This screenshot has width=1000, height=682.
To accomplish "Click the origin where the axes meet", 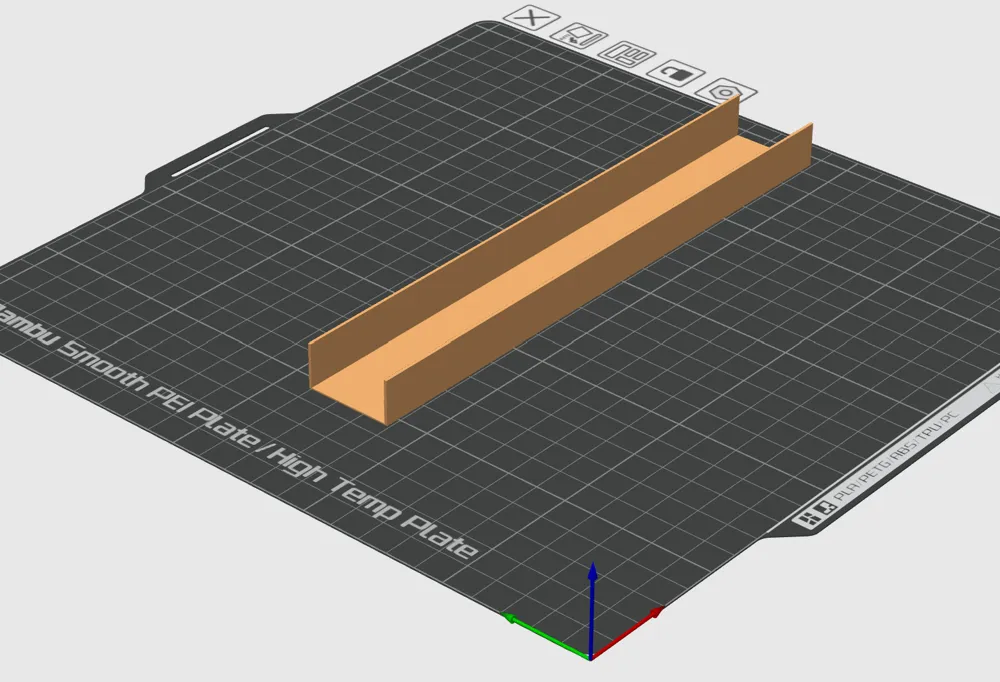I will (x=591, y=657).
